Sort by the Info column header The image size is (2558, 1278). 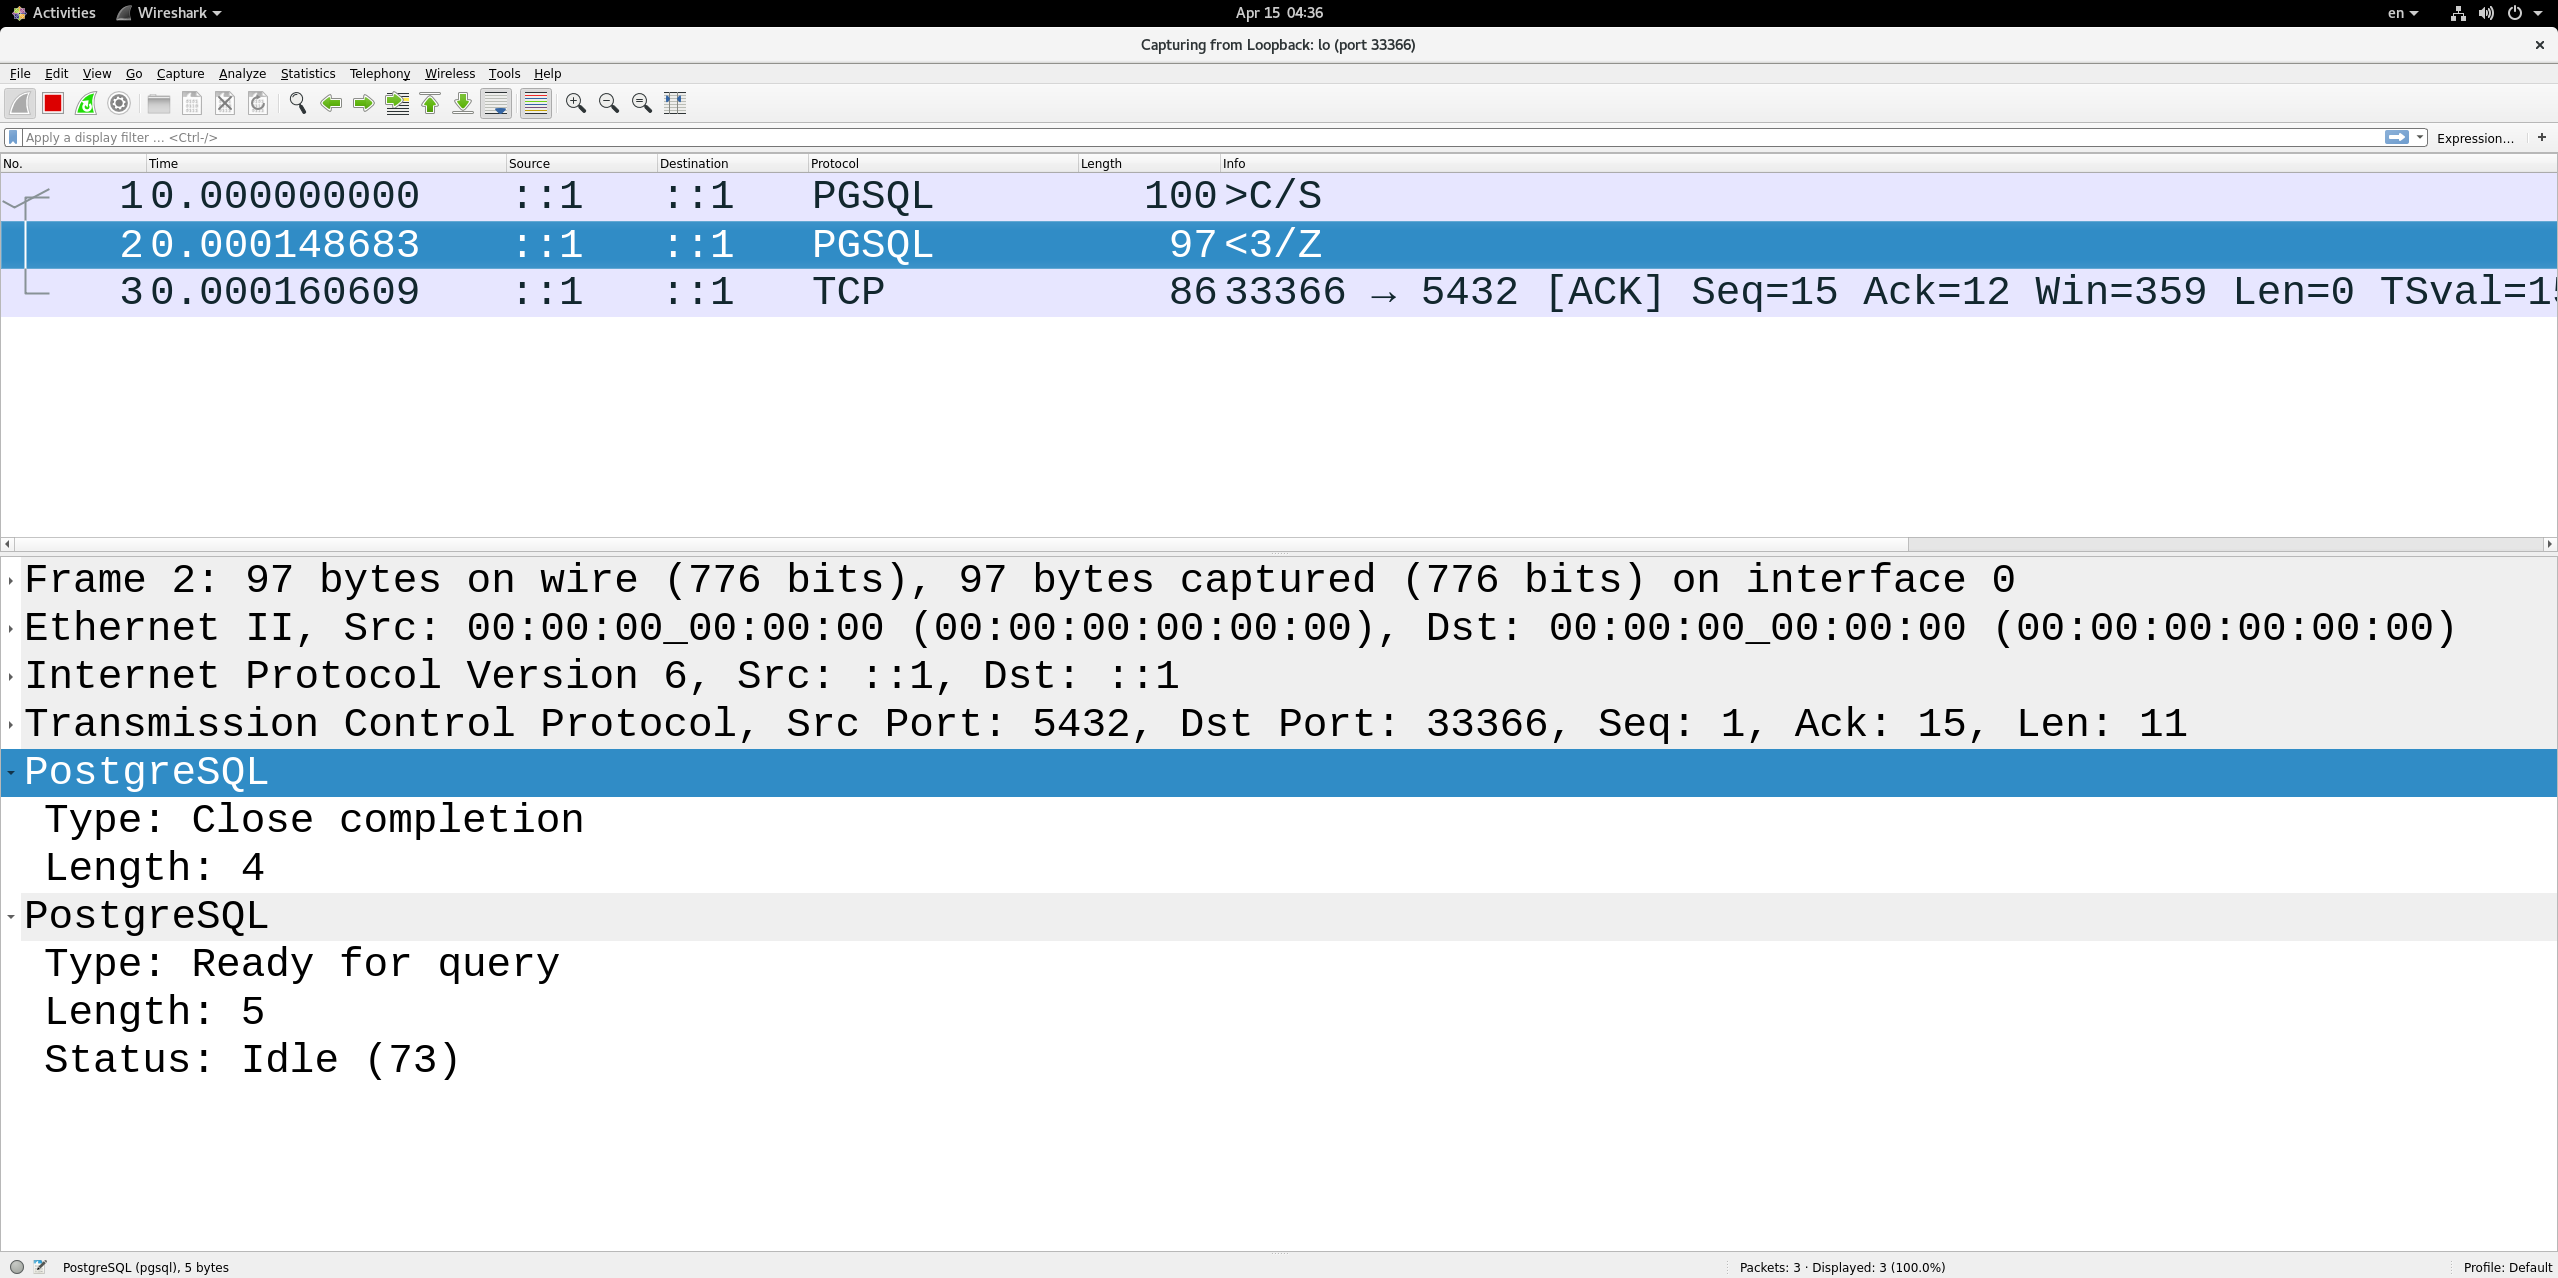coord(1888,163)
